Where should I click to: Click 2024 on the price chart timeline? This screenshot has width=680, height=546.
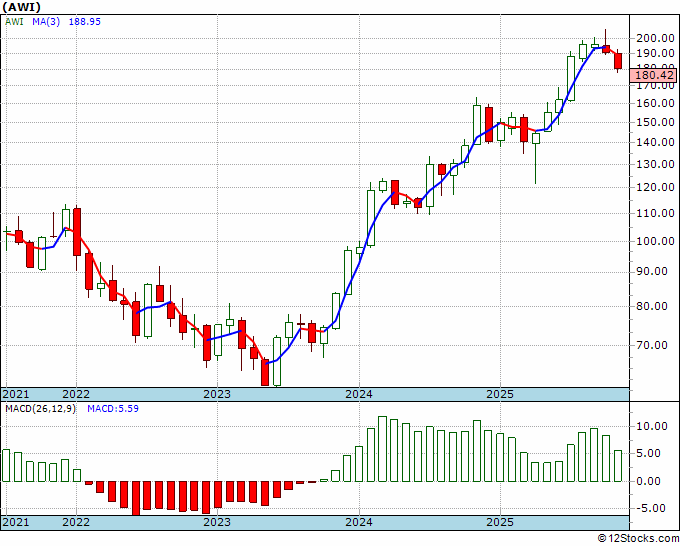(x=359, y=394)
